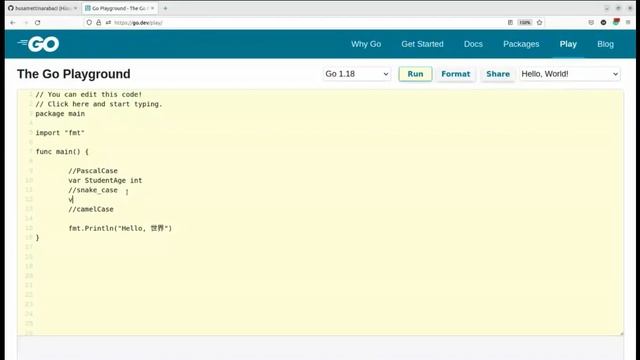Click the dark round extension icon
This screenshot has height=360, width=640.
click(x=603, y=22)
